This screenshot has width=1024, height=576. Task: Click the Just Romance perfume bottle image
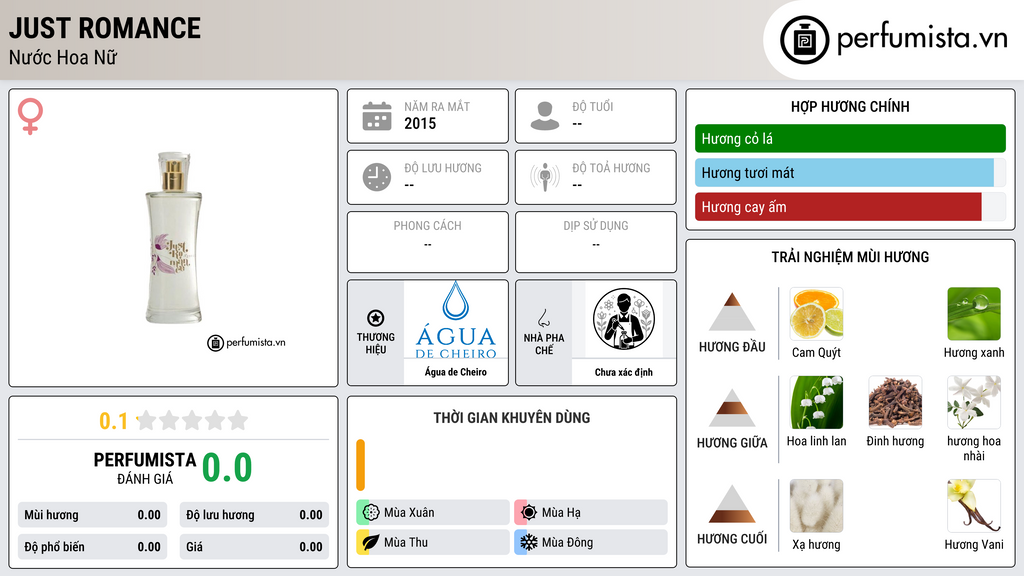[174, 238]
